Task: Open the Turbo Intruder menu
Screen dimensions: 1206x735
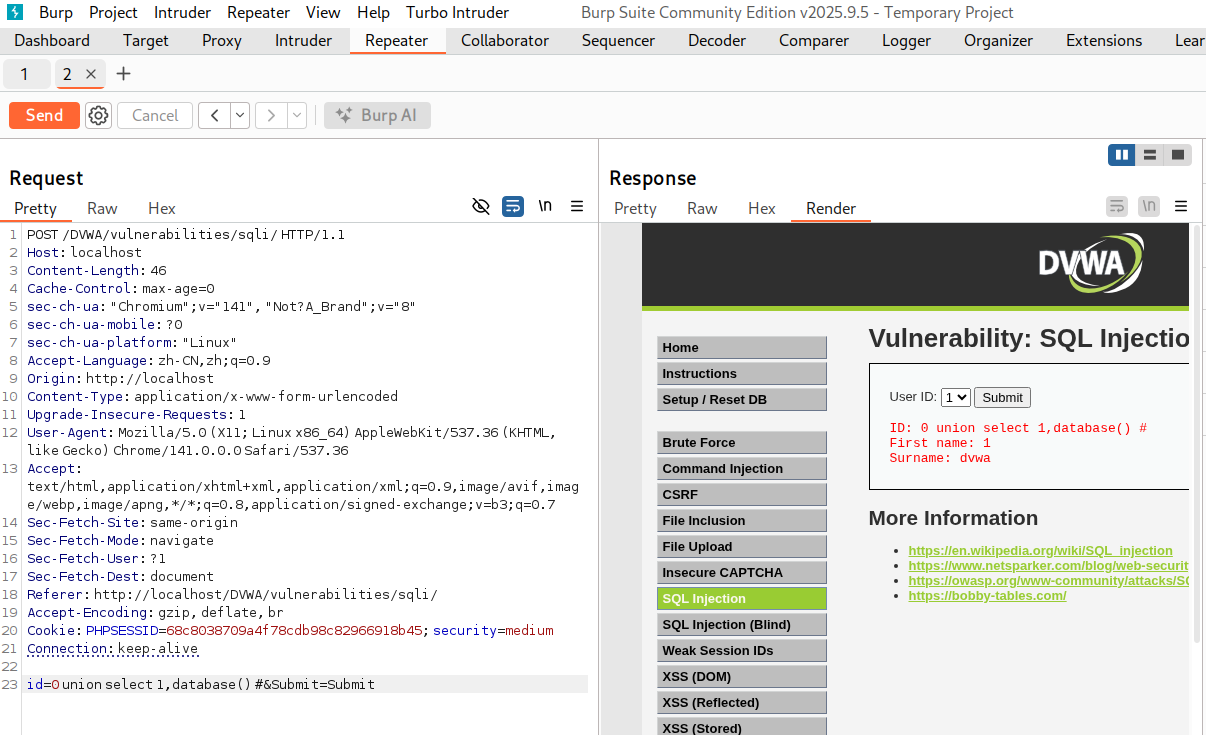Action: pos(457,13)
